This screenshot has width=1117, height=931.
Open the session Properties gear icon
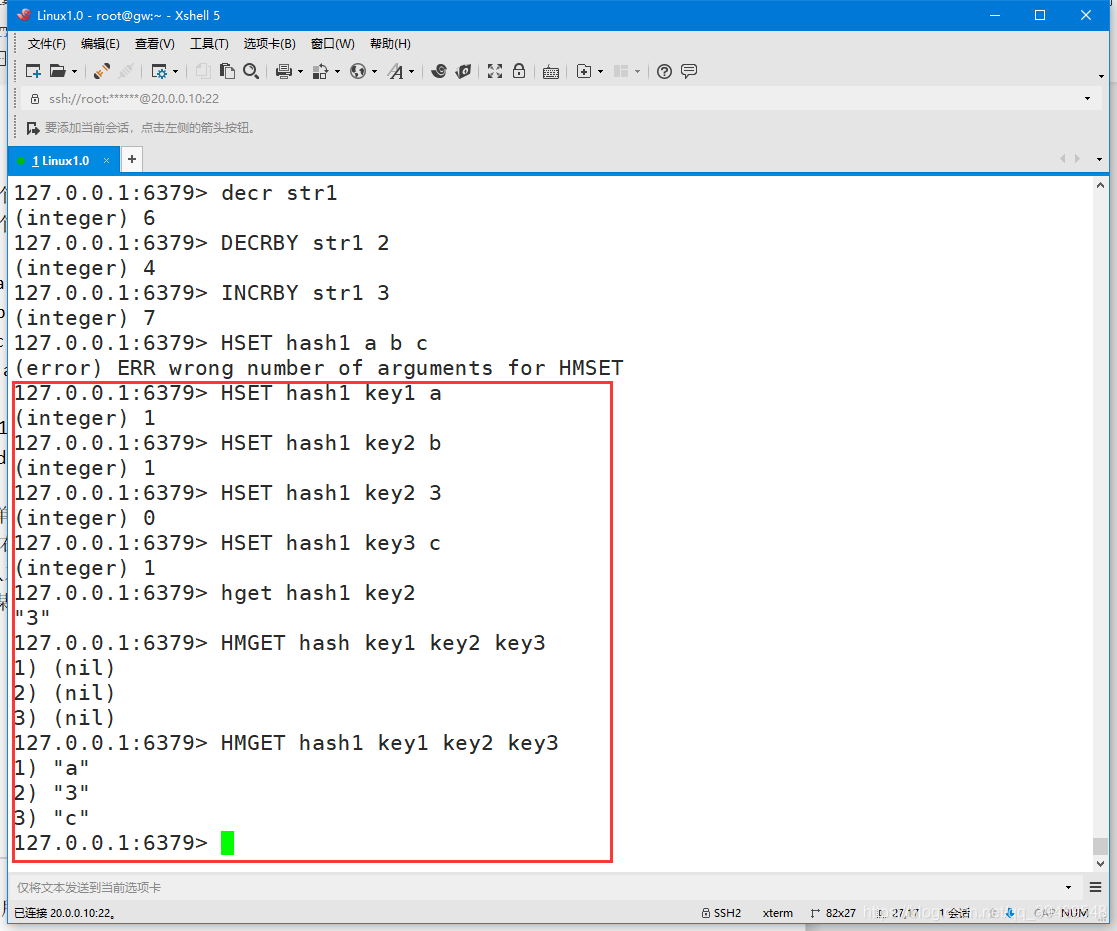tap(159, 71)
